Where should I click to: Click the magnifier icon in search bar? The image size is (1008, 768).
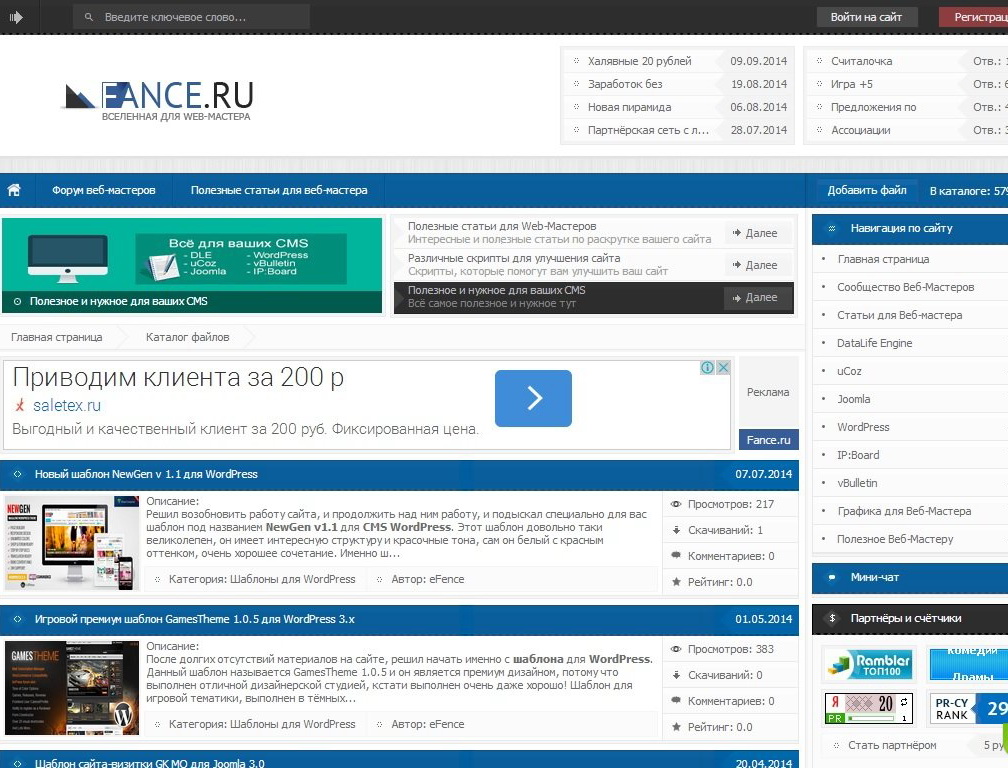point(89,17)
